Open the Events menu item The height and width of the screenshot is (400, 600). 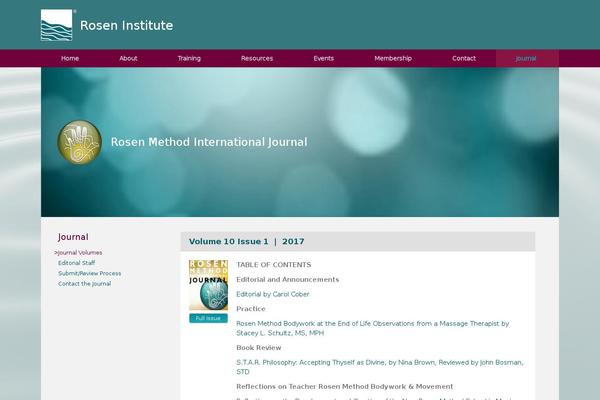click(x=323, y=59)
